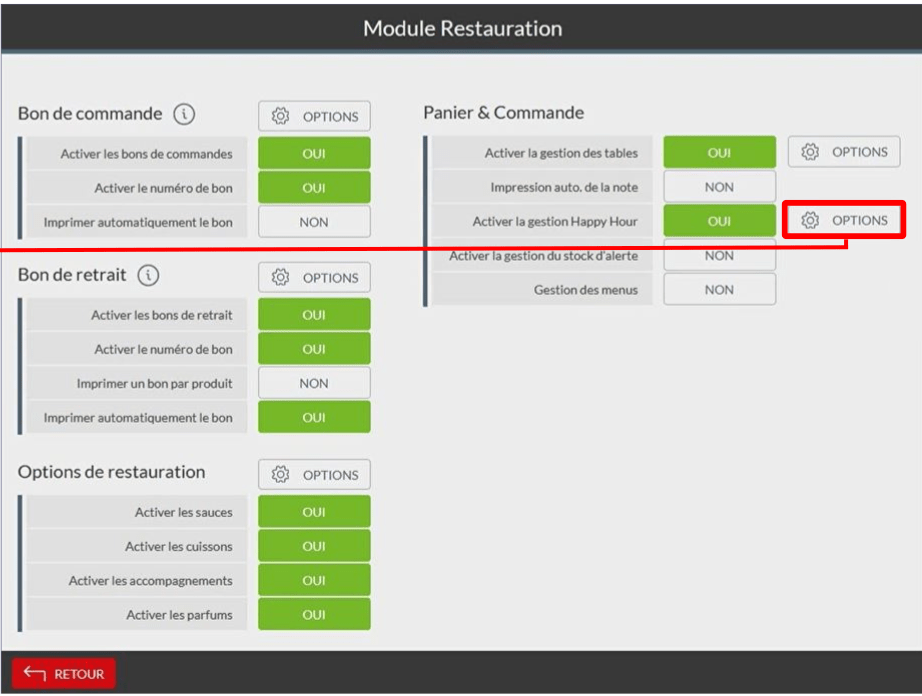Click the 'Activer la gestion Happy Hour' label
The width and height of the screenshot is (922, 696).
point(554,221)
